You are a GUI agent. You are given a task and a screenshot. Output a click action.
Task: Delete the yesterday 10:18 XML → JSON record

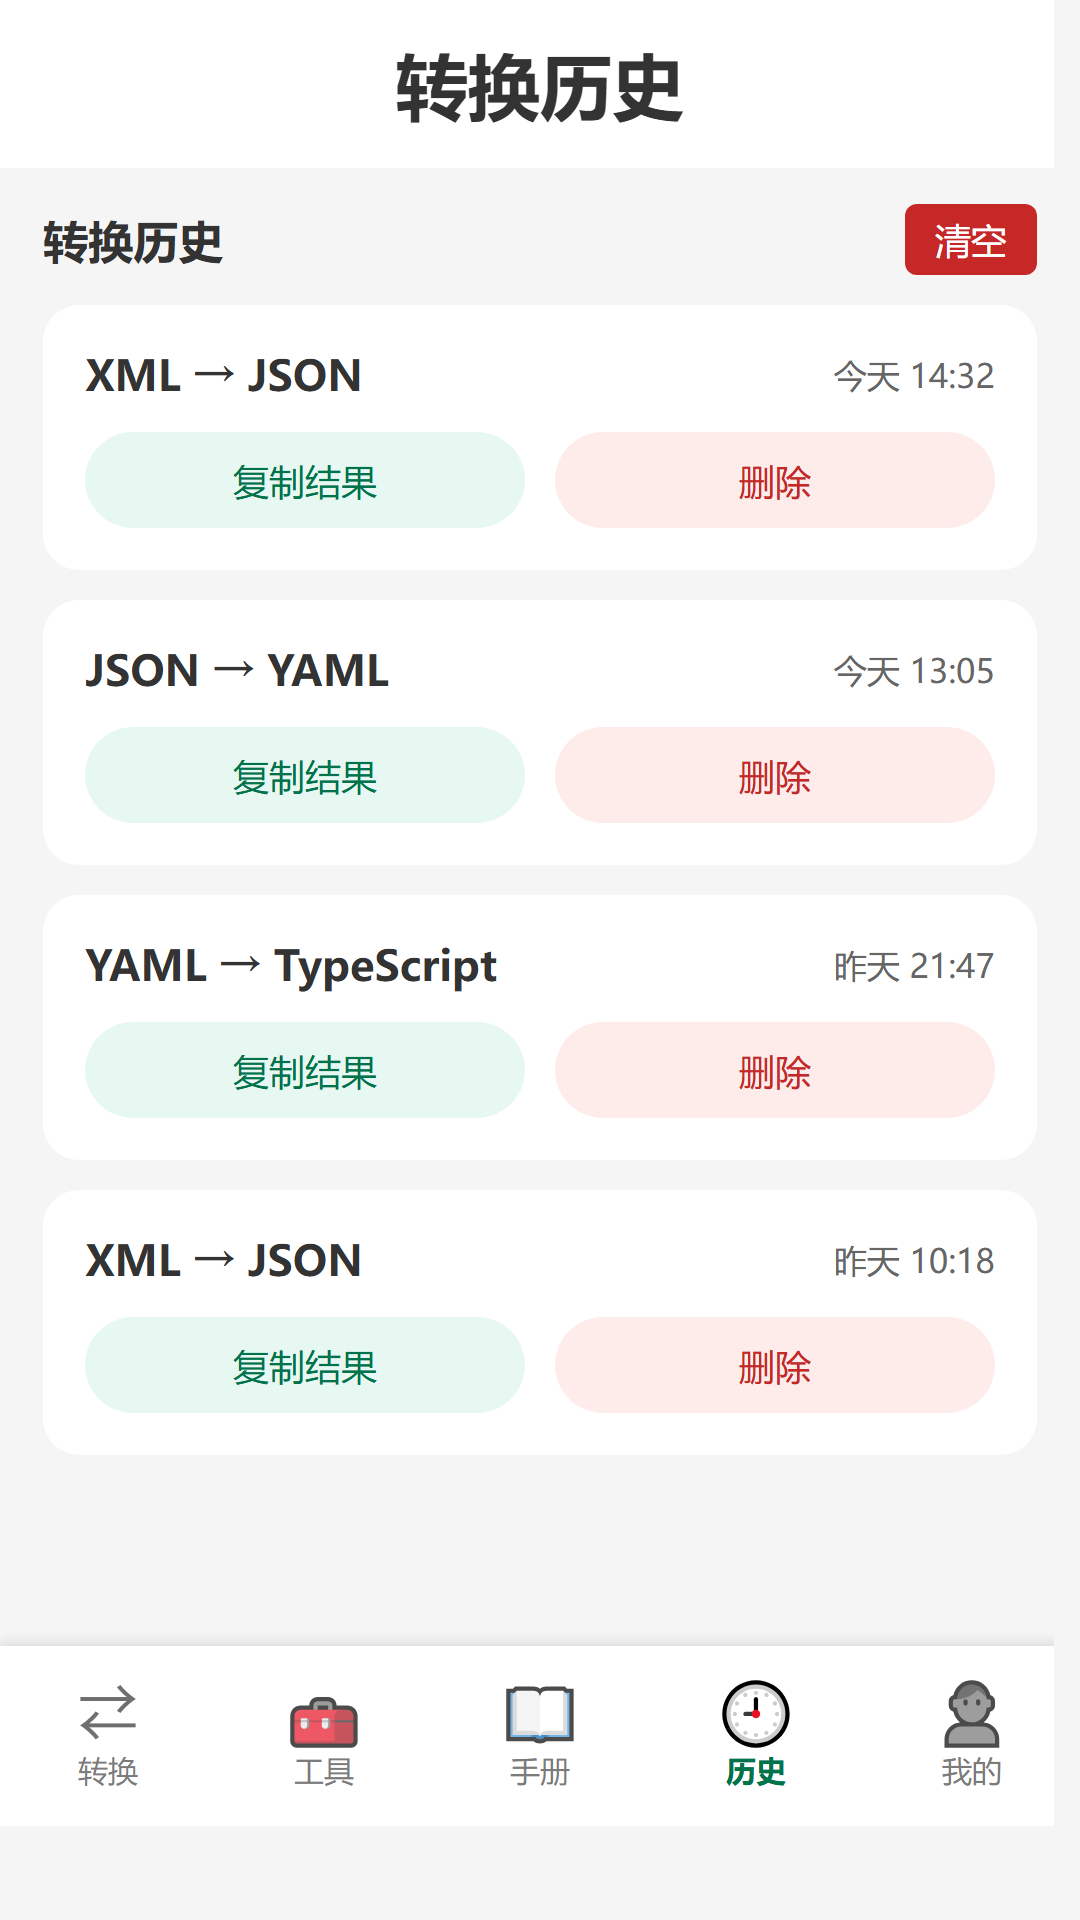775,1365
